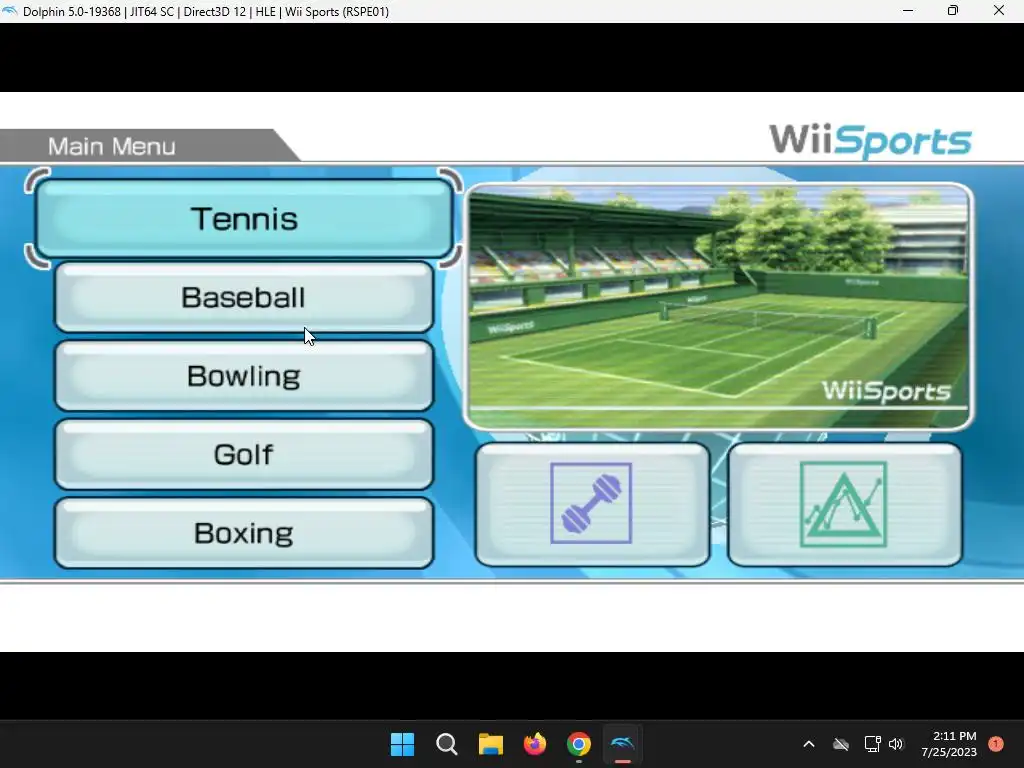Click the Dolphin icon in title bar
This screenshot has width=1024, height=768.
tap(10, 11)
